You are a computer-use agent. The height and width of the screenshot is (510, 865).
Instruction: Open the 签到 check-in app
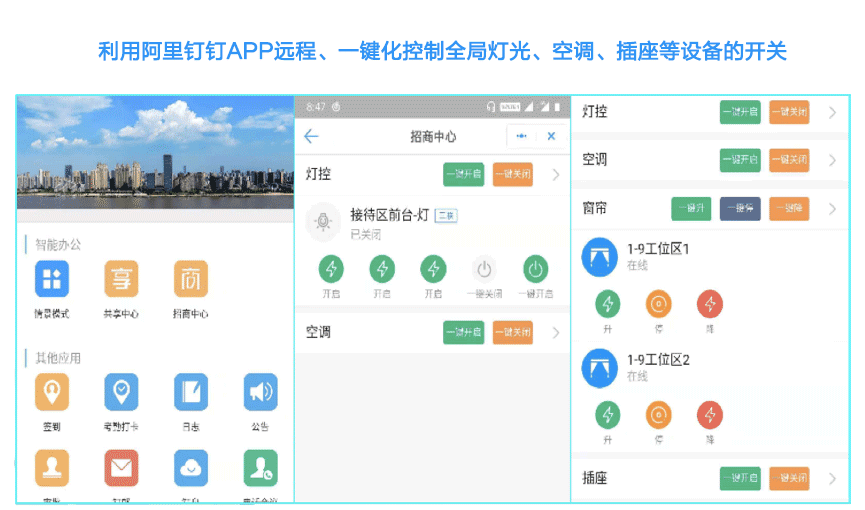tap(52, 392)
